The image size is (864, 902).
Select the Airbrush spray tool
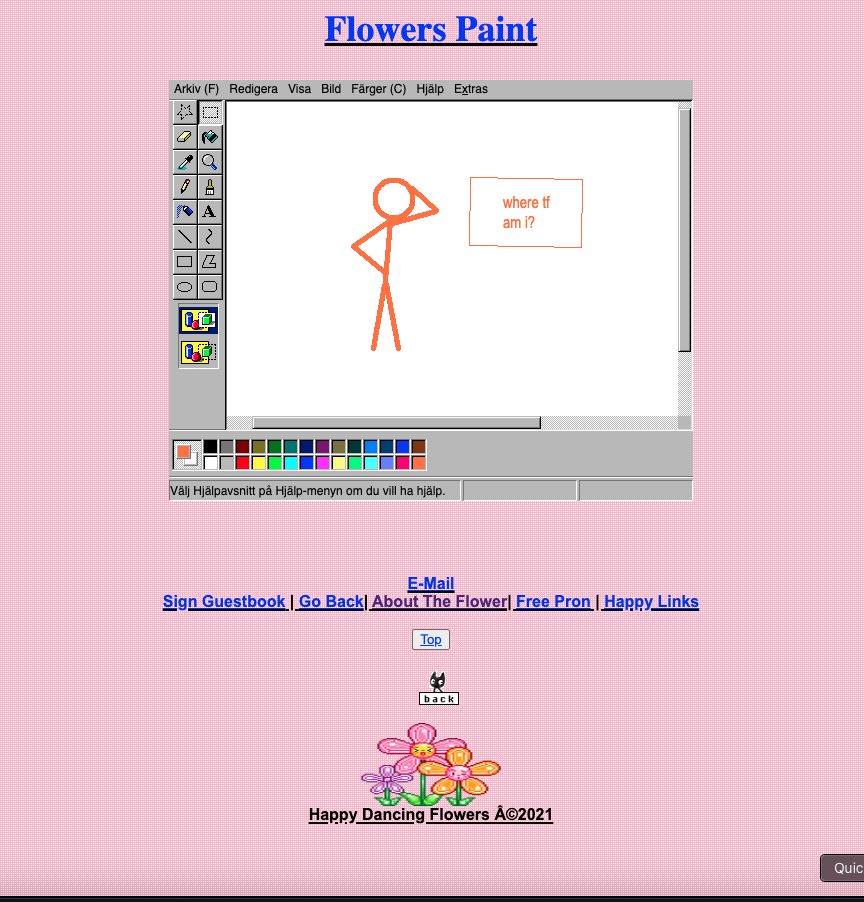(185, 212)
